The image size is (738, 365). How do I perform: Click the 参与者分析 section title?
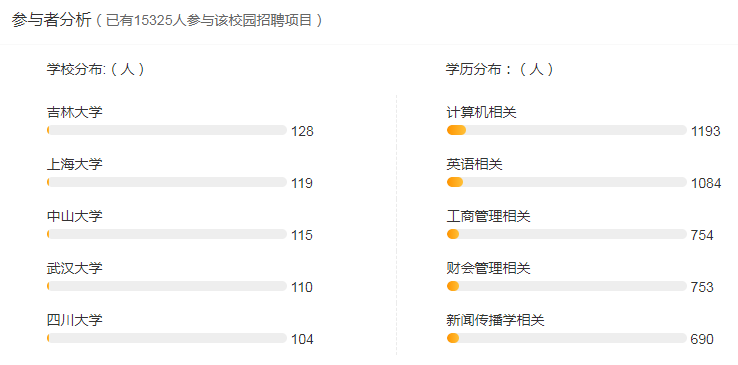(x=51, y=20)
